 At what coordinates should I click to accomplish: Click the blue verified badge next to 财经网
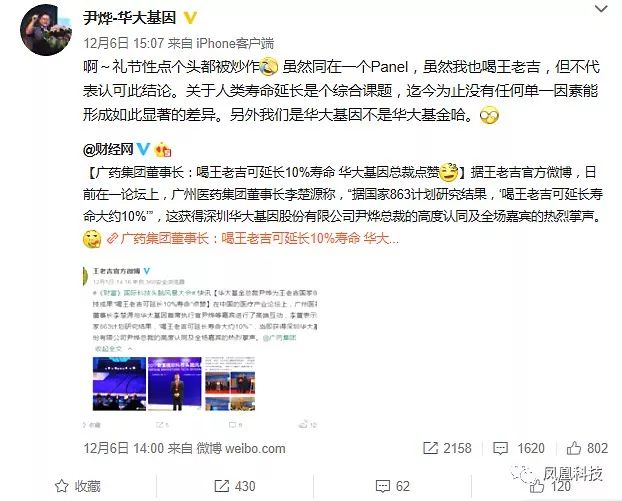click(x=142, y=150)
